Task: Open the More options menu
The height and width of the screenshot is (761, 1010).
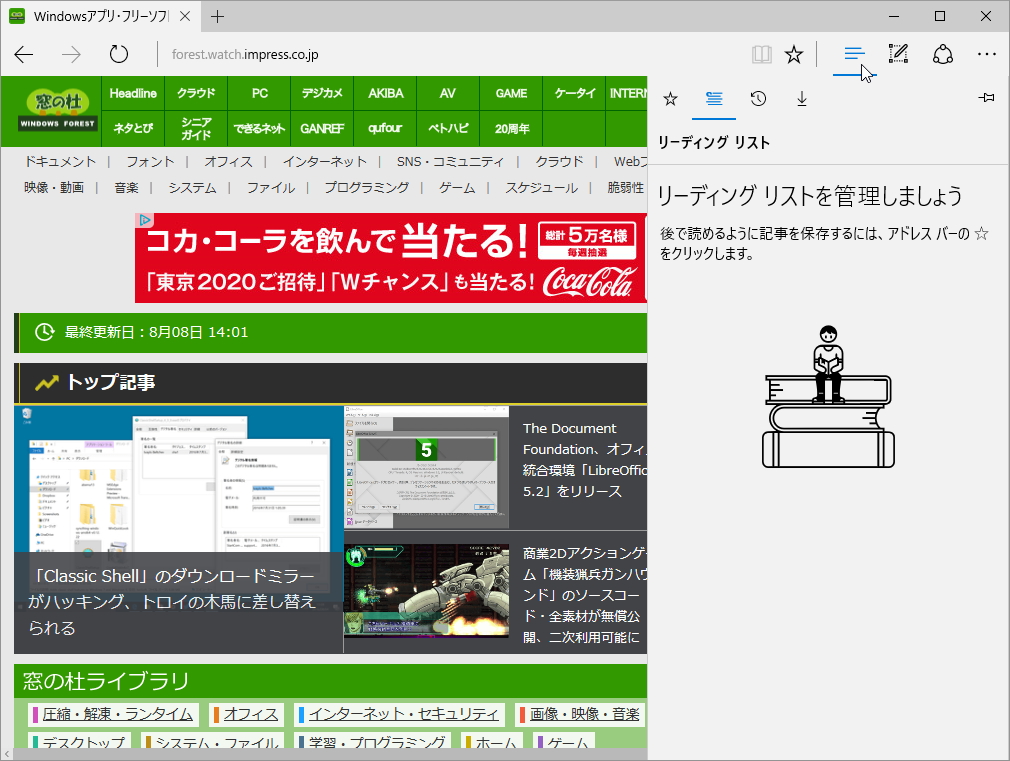Action: 987,54
